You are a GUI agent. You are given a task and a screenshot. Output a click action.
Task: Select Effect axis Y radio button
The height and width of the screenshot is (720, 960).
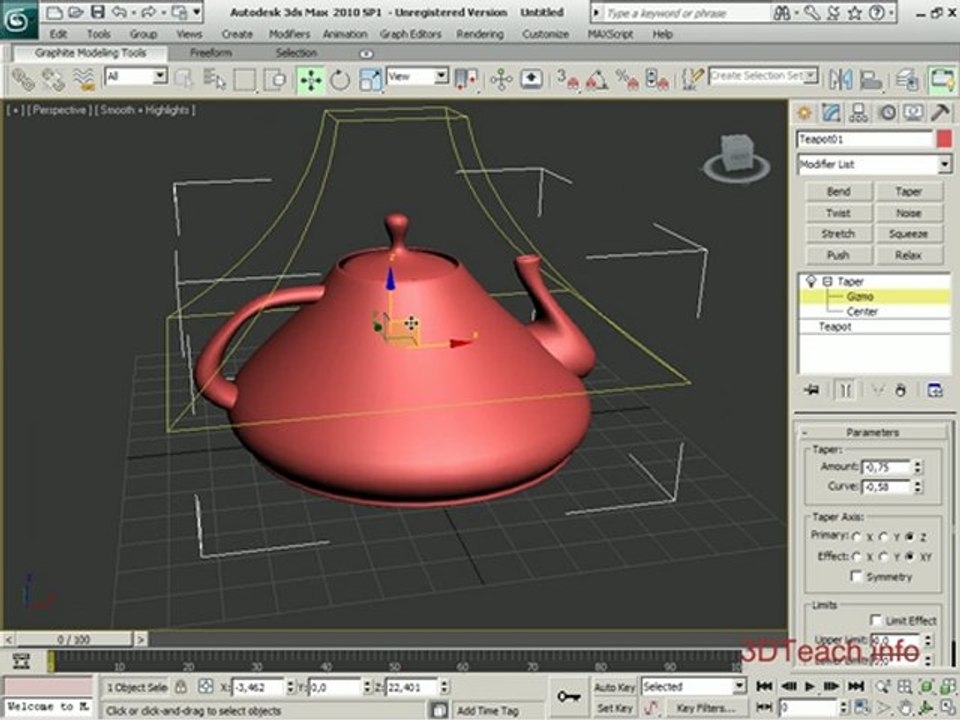(883, 557)
